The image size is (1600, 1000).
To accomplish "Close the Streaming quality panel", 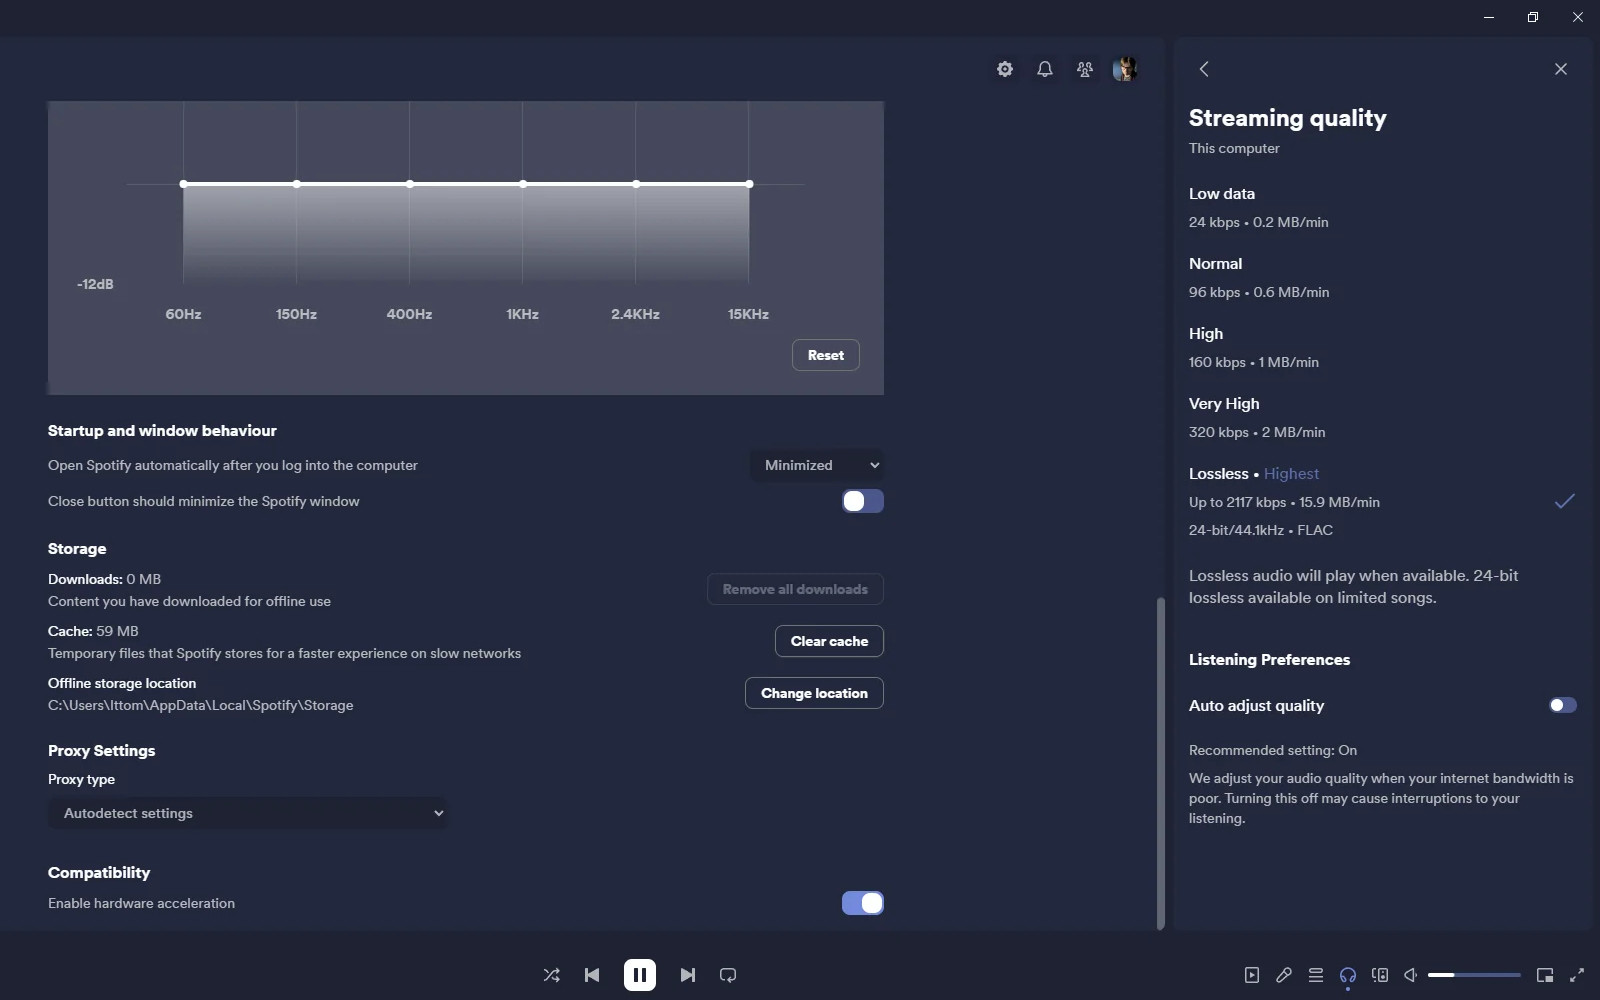I will (x=1561, y=69).
